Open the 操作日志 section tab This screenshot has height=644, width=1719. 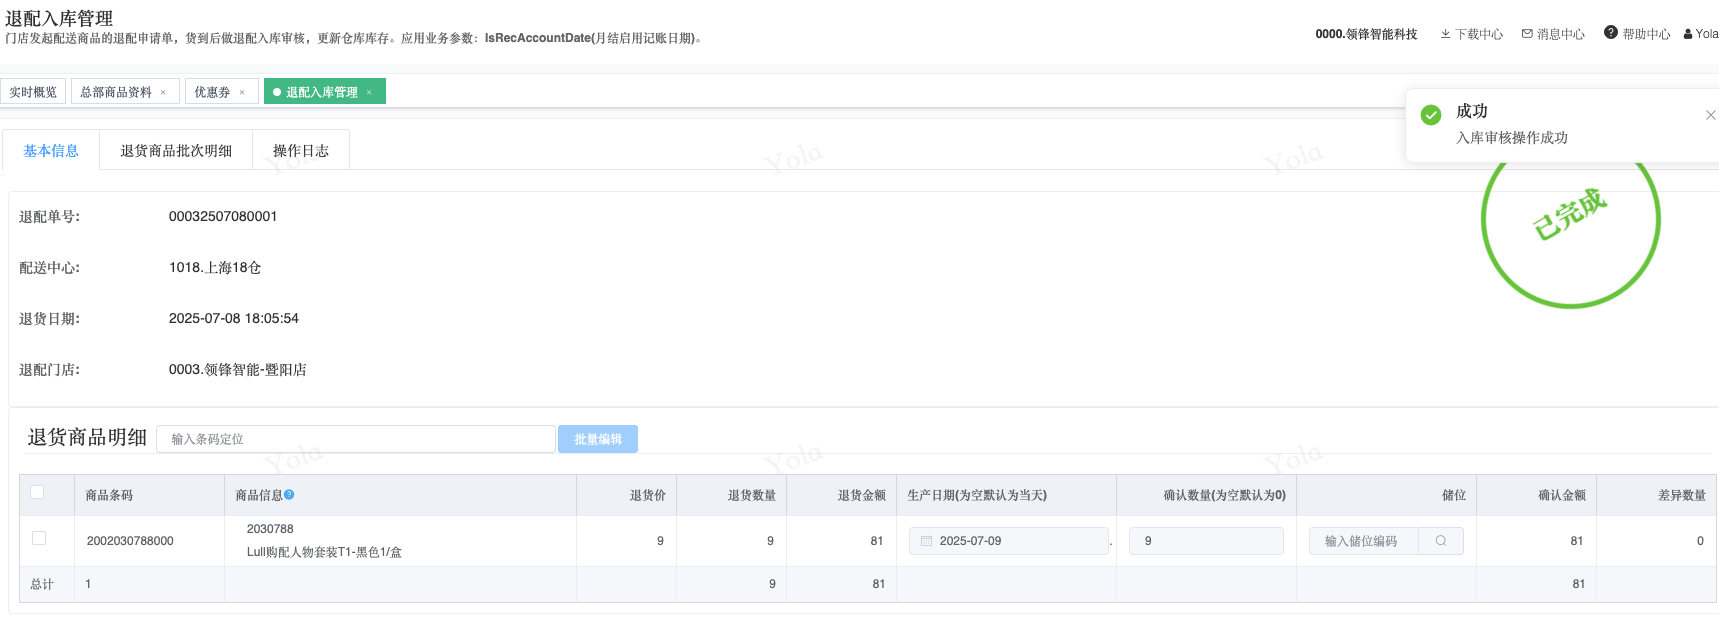tap(301, 150)
